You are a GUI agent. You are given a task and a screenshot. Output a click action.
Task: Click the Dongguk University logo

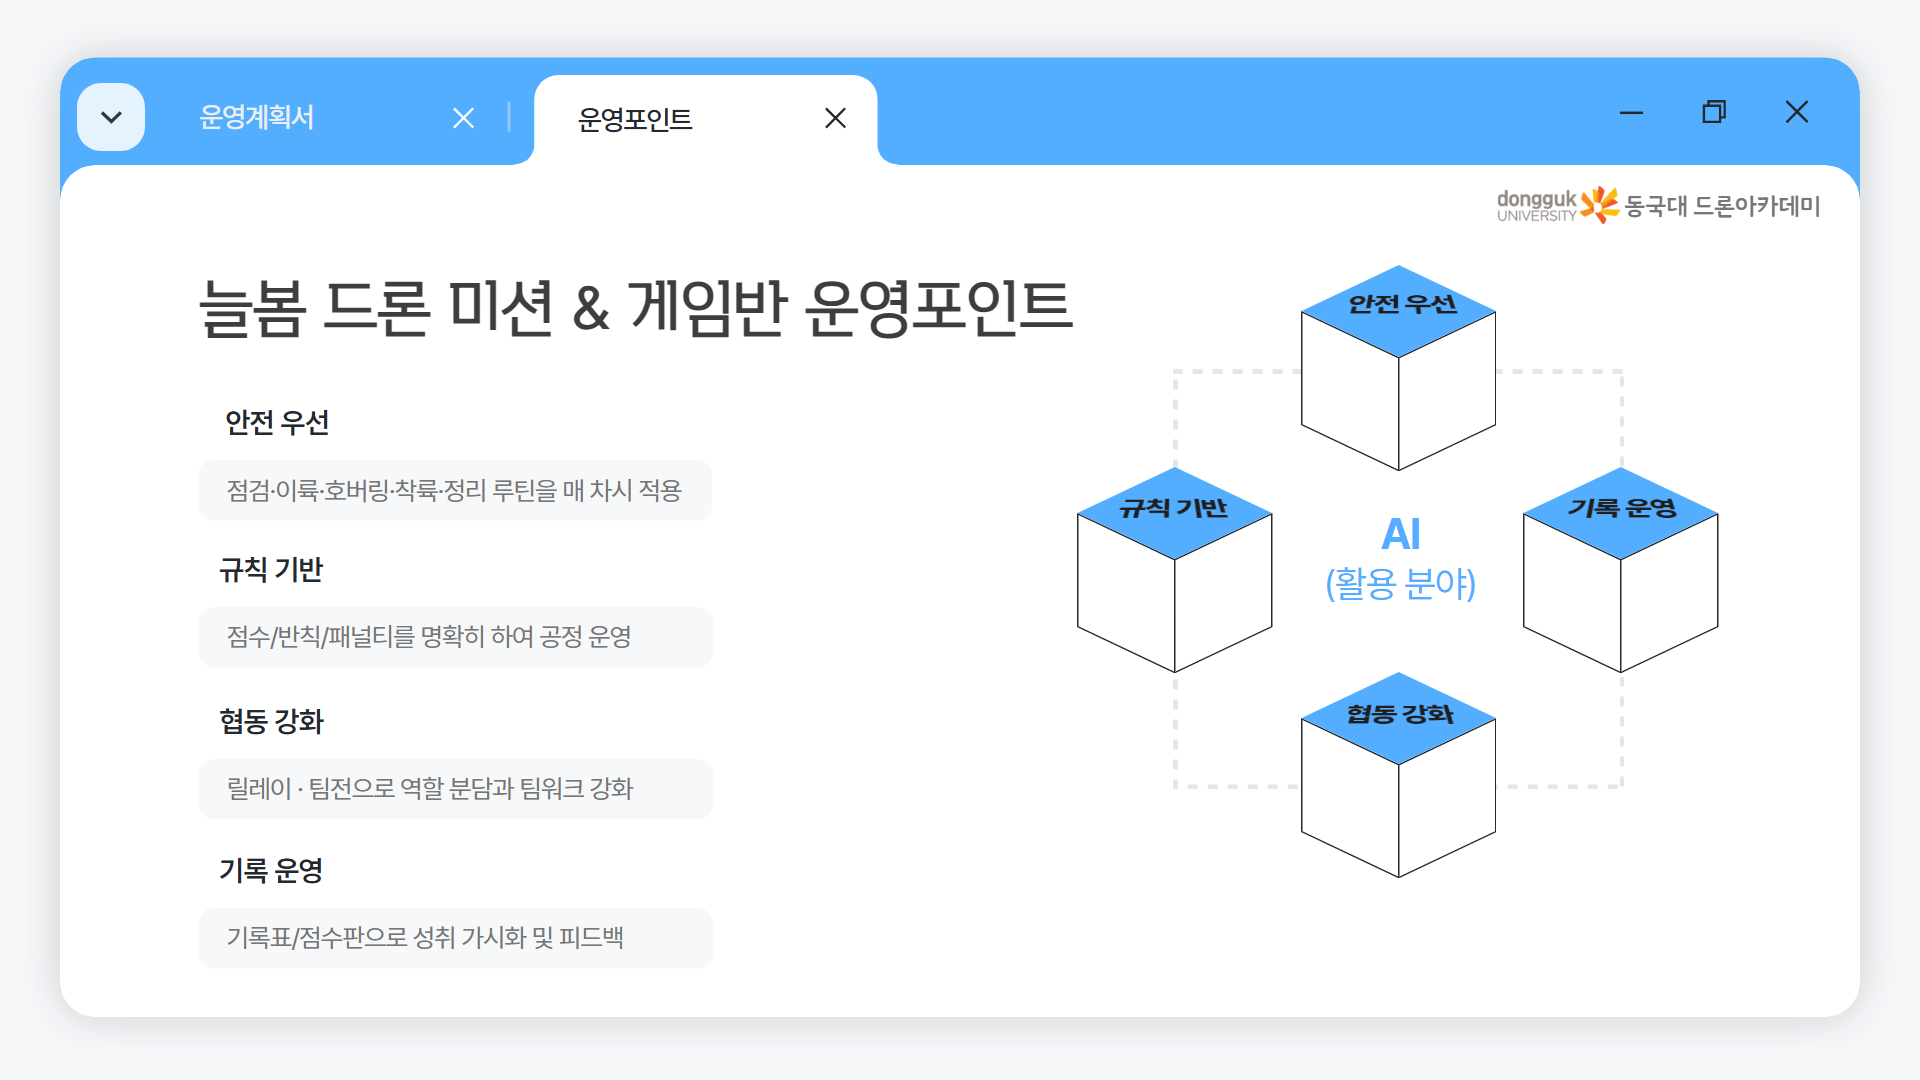coord(1535,203)
